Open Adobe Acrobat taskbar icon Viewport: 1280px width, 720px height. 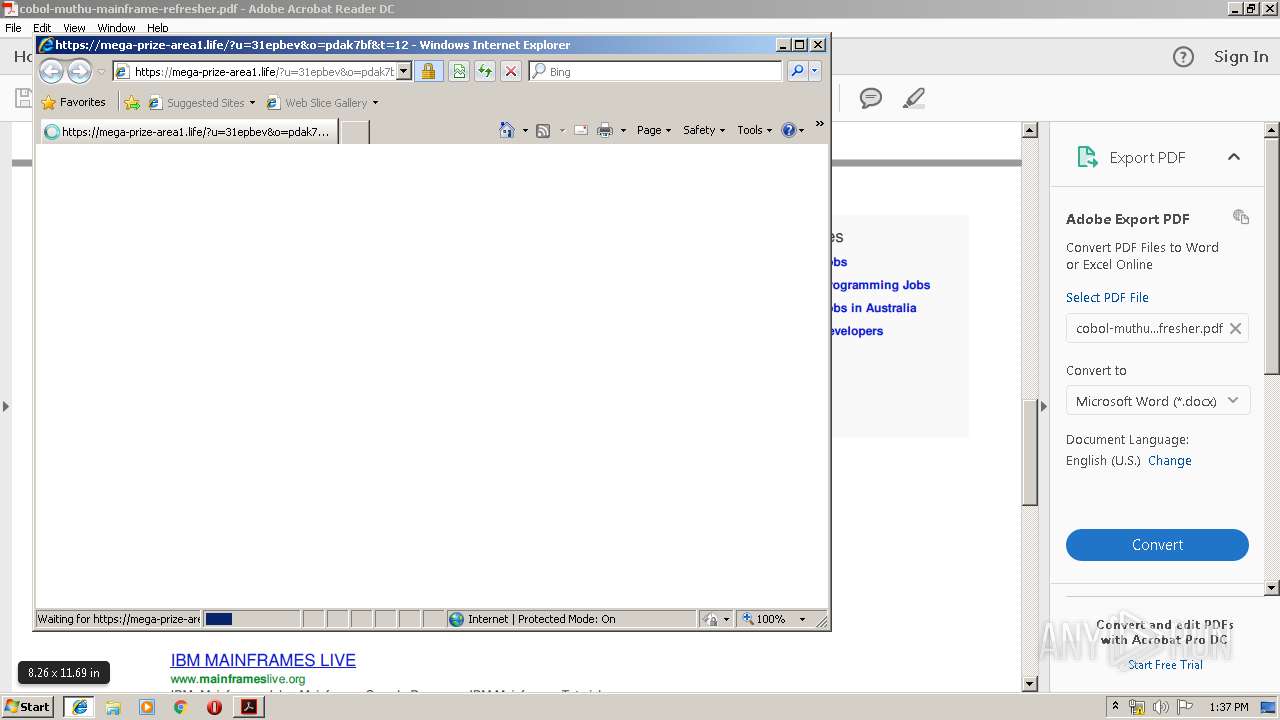[x=248, y=706]
